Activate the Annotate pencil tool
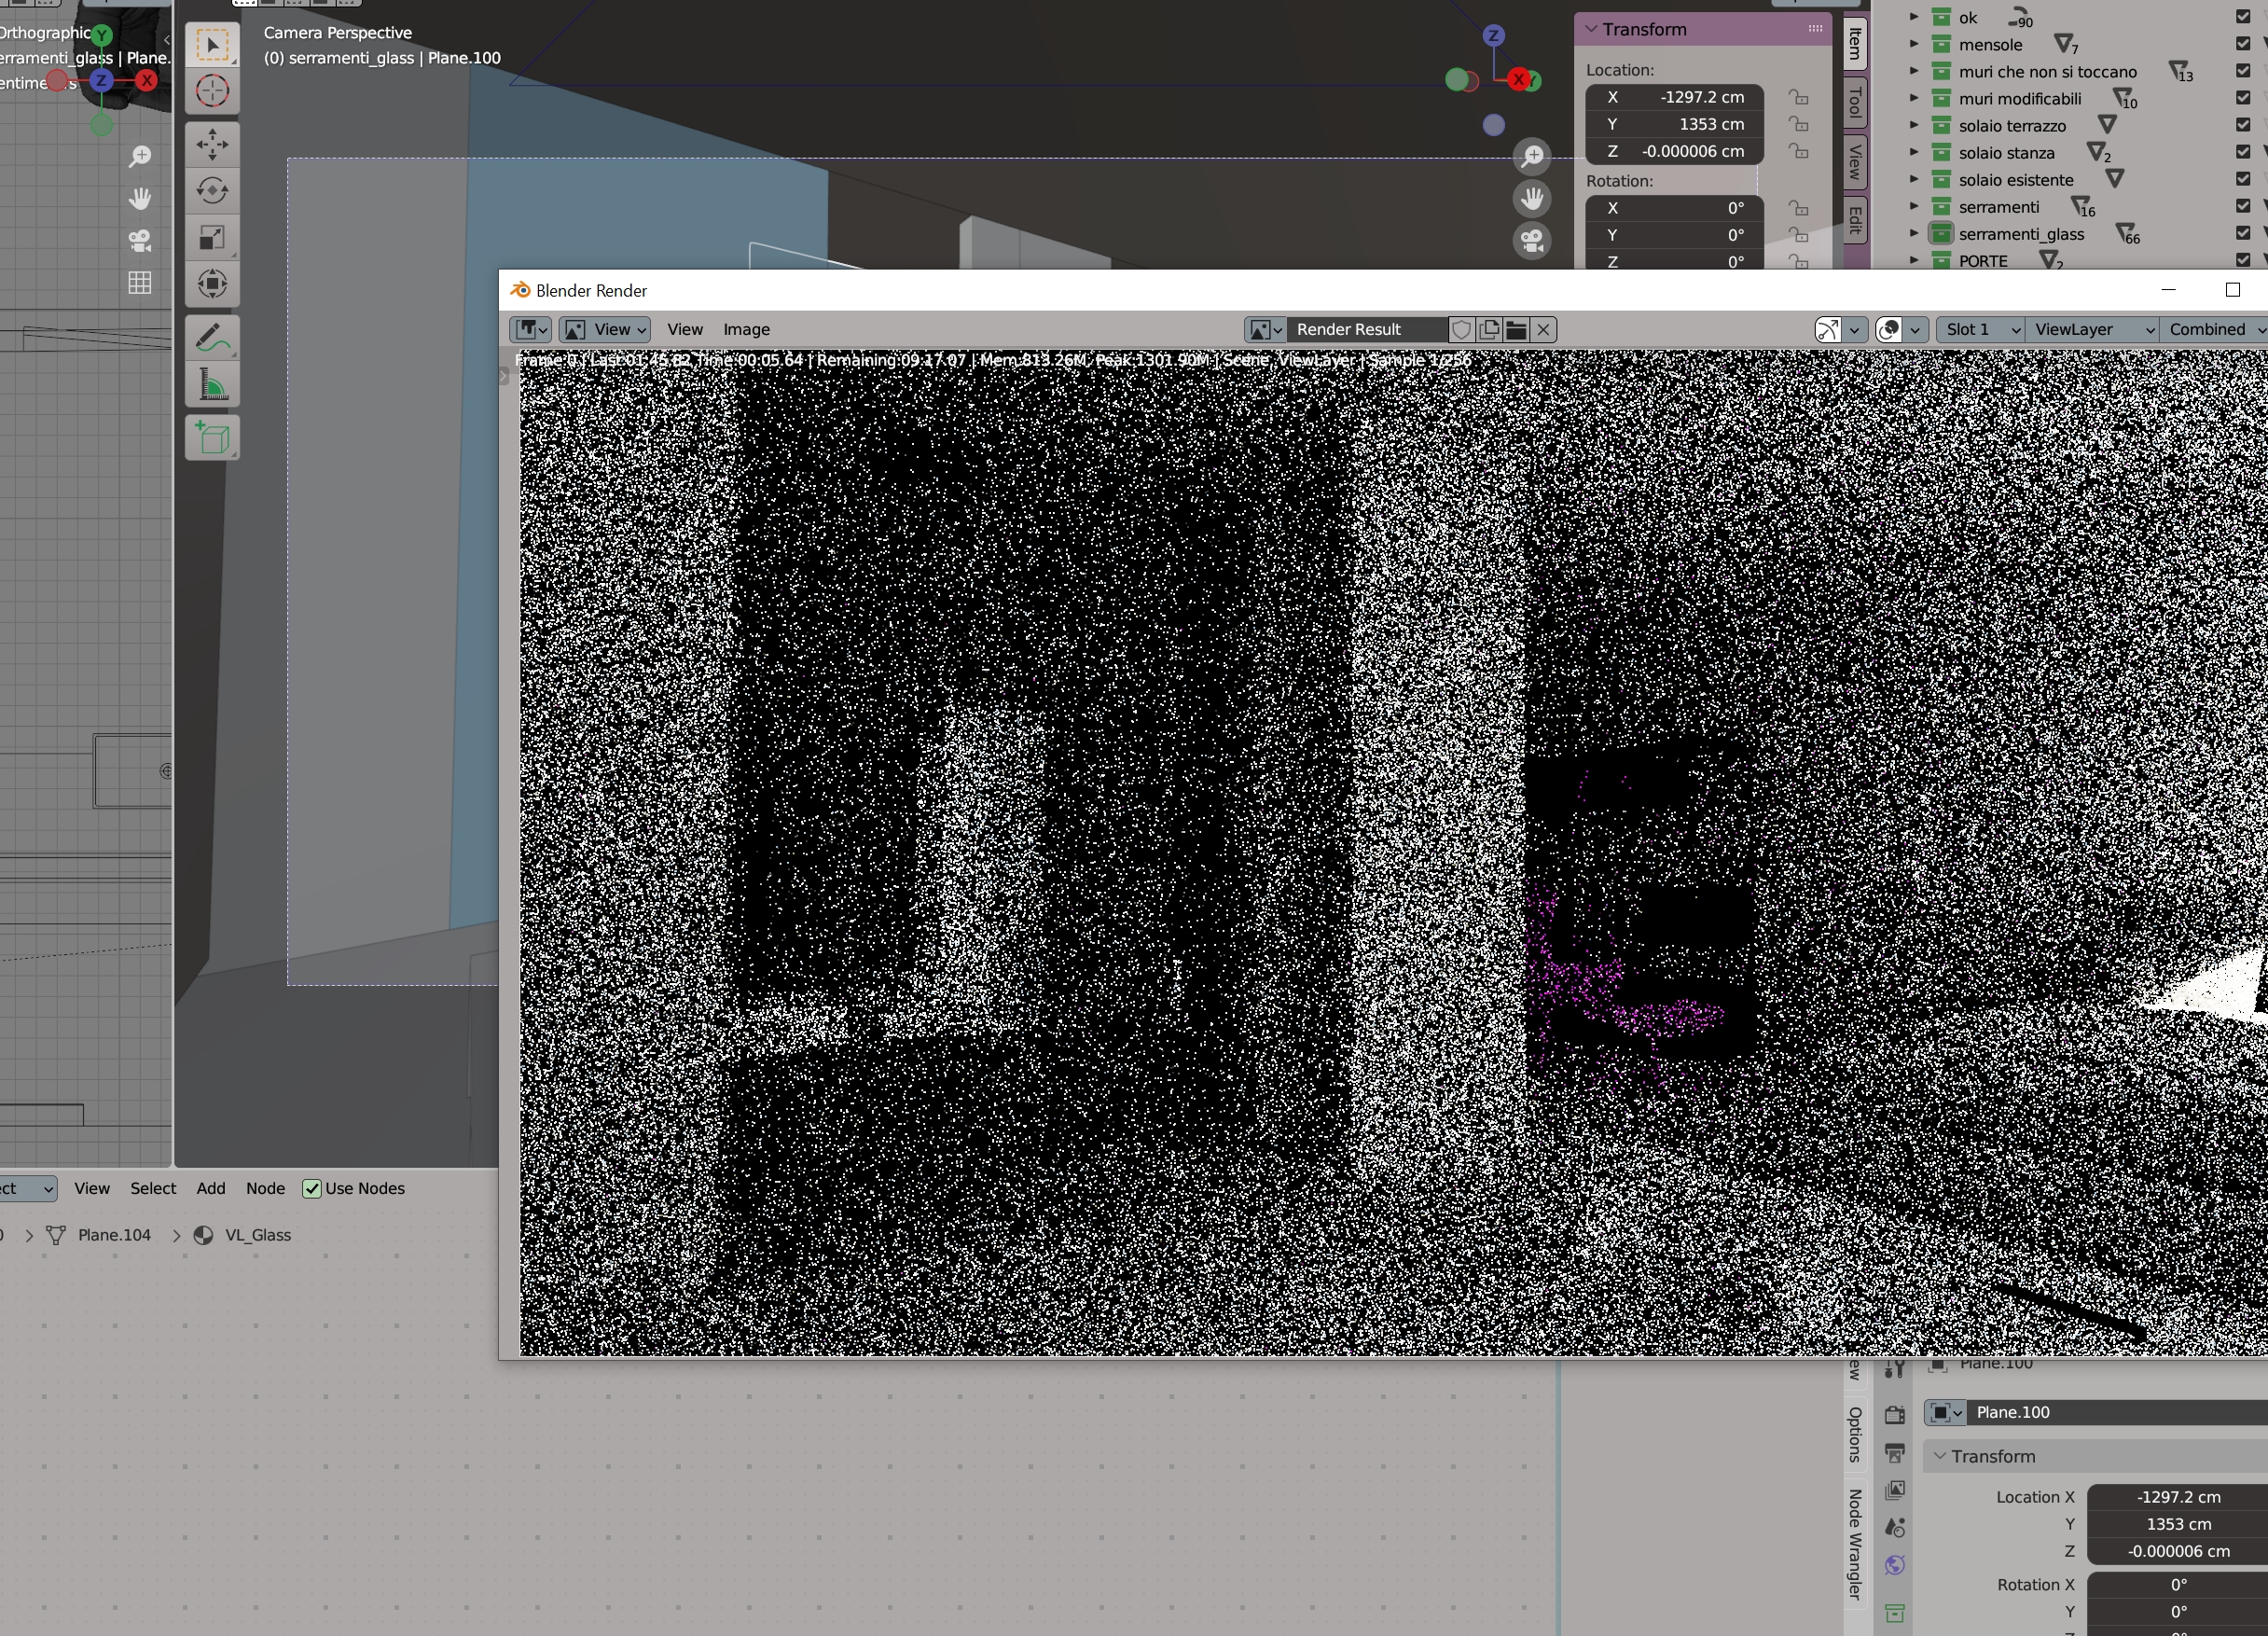 [212, 338]
